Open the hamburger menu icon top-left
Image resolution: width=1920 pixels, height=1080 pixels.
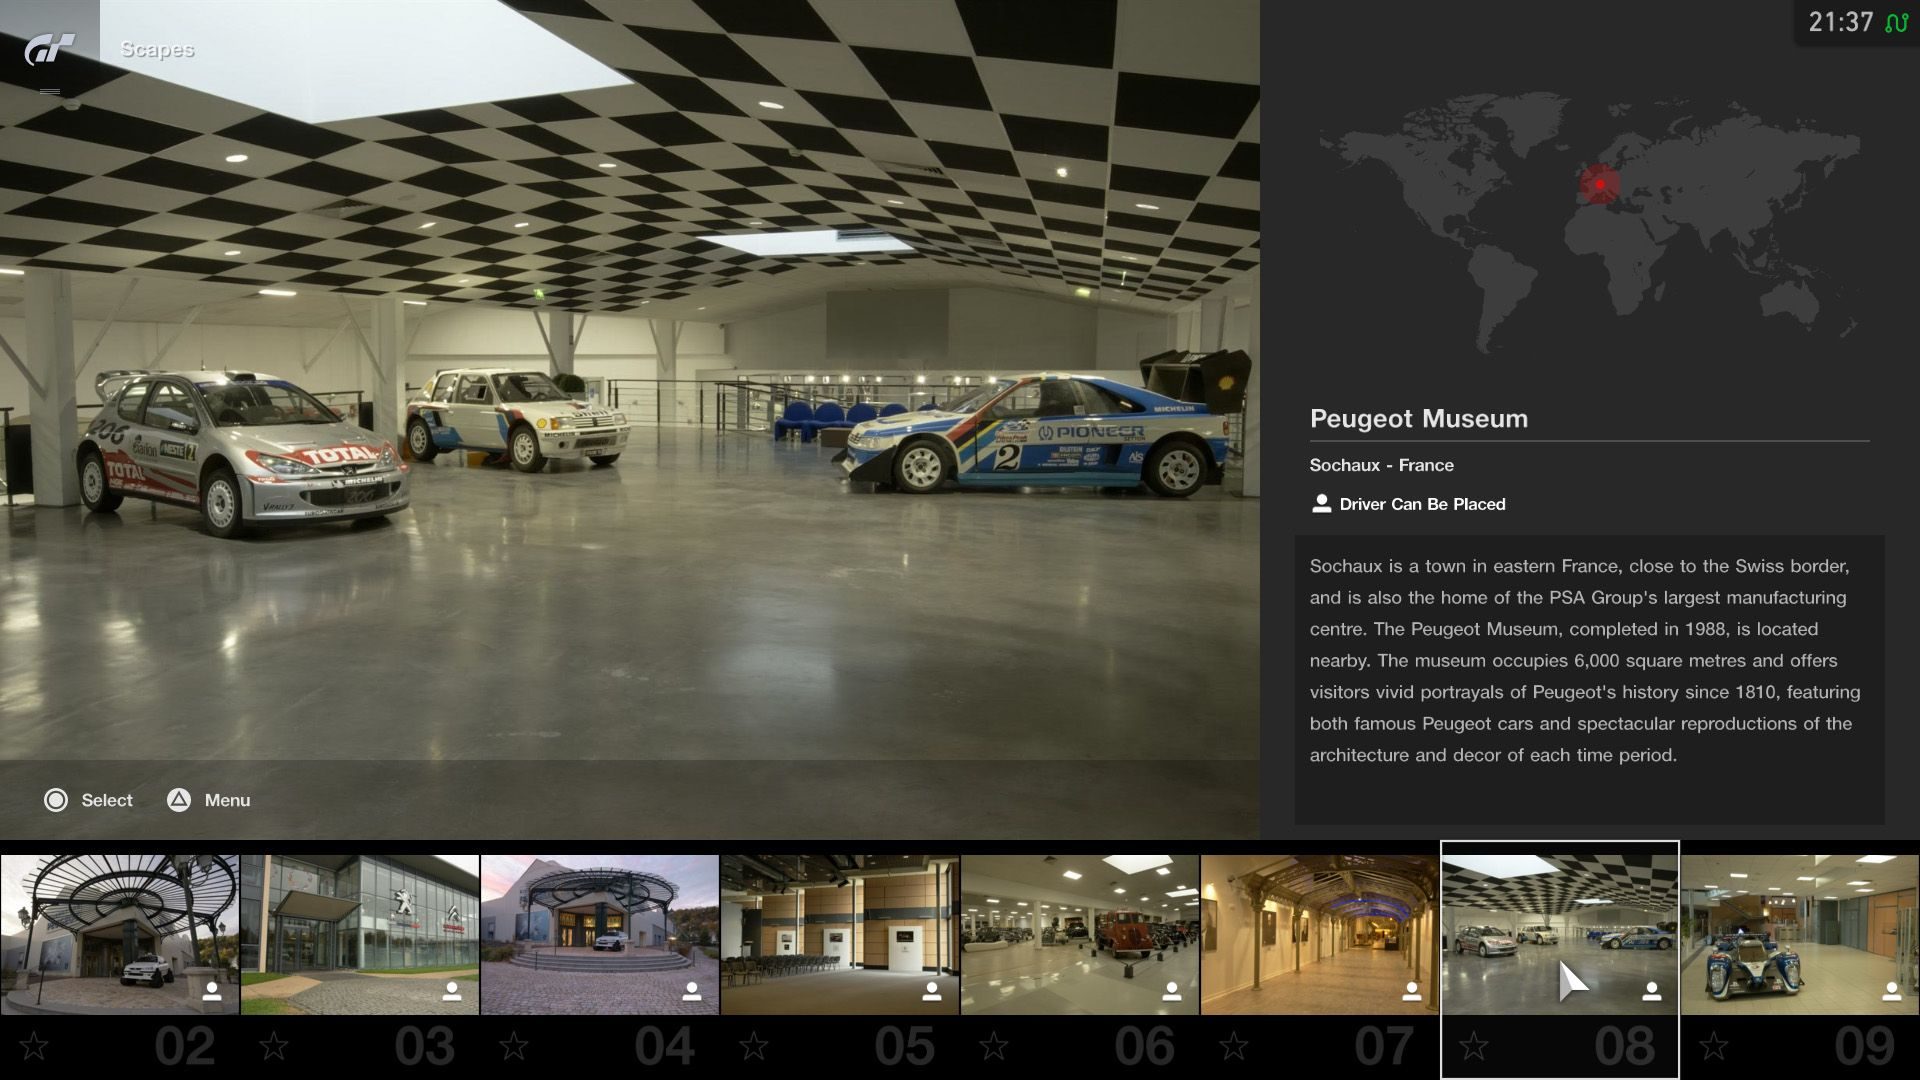49,91
